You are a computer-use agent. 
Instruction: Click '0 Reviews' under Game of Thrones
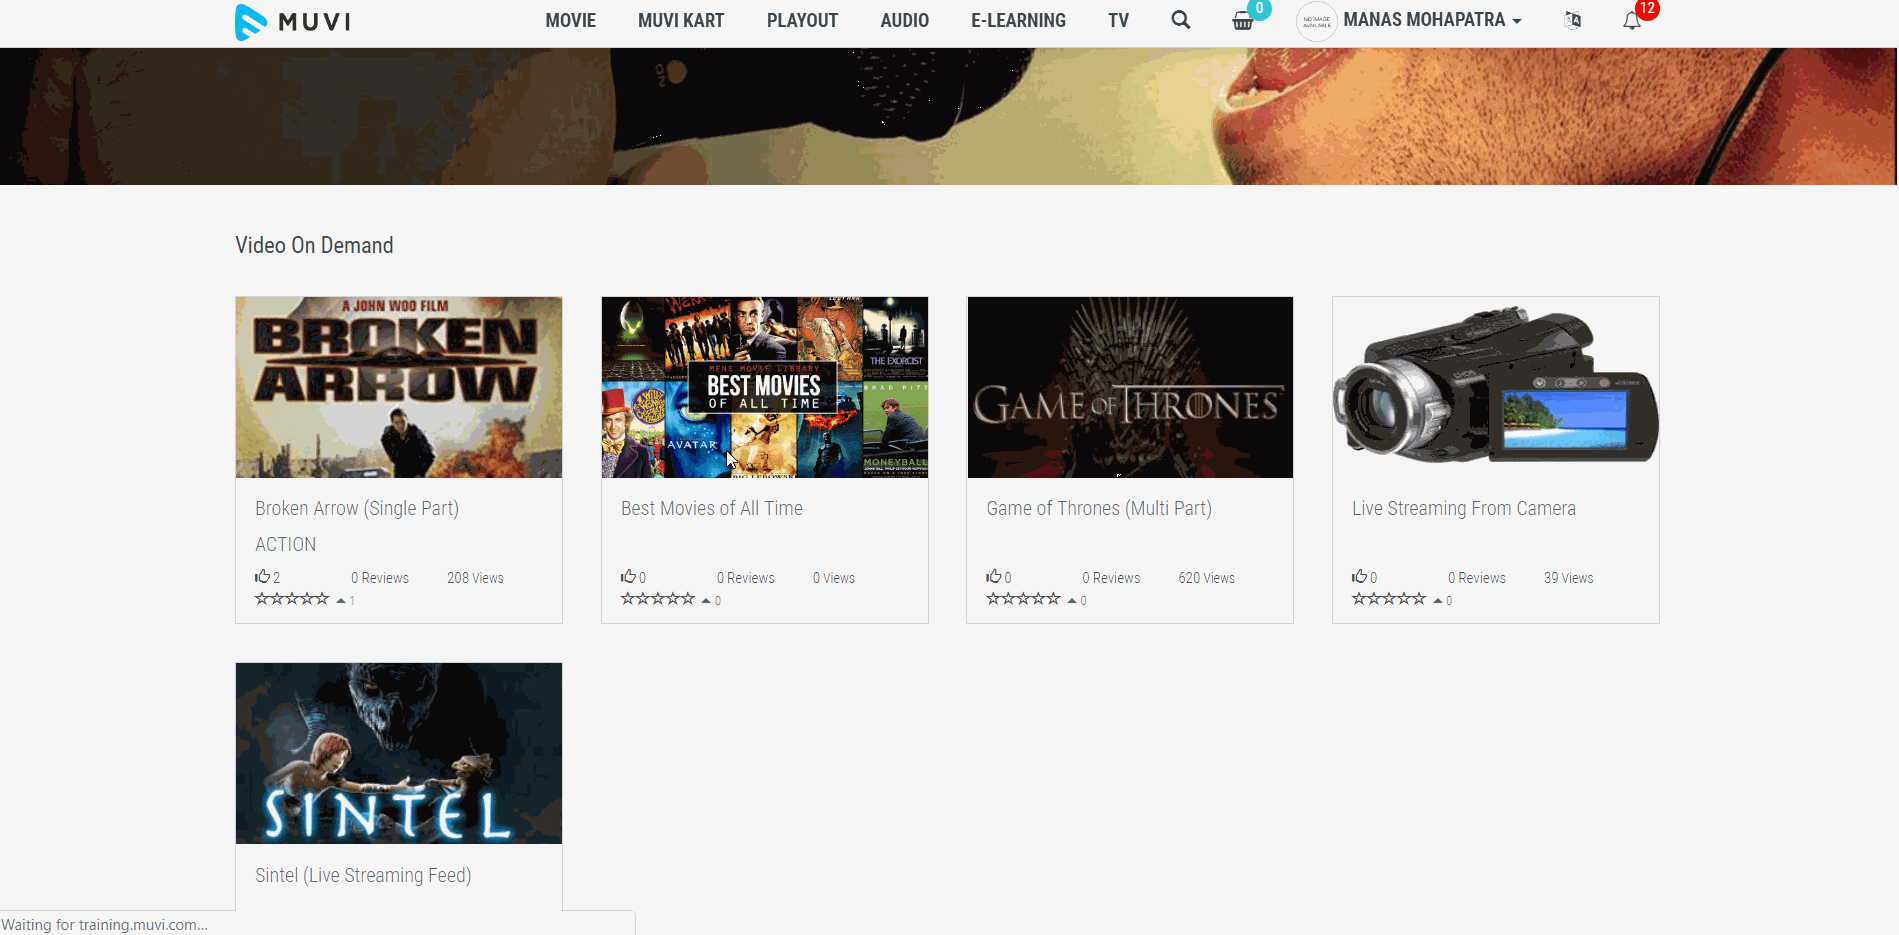coord(1111,578)
